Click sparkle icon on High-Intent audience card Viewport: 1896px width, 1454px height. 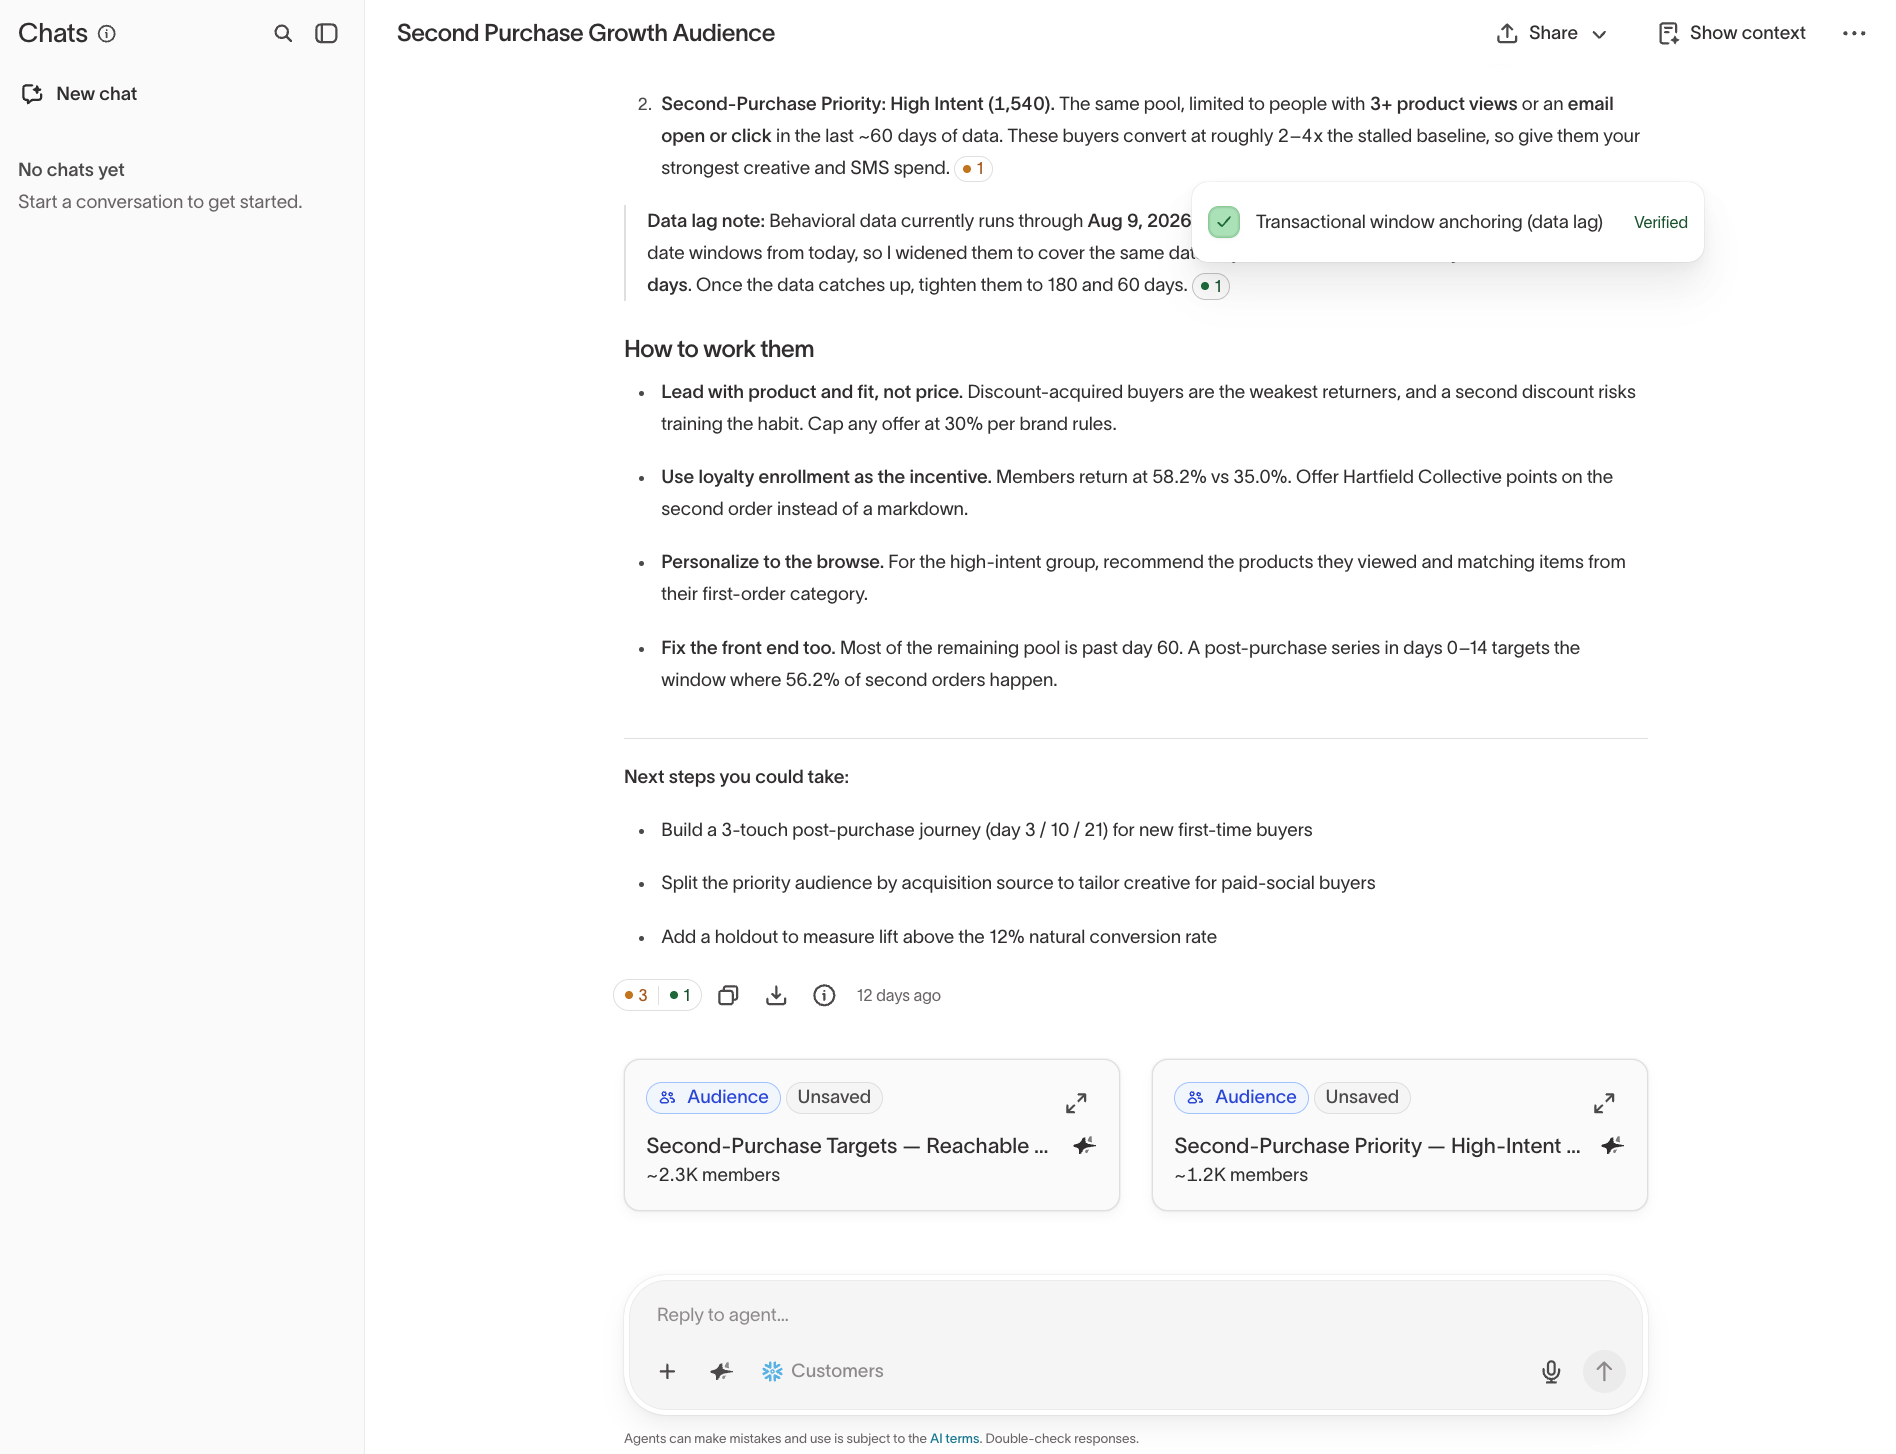[x=1612, y=1146]
